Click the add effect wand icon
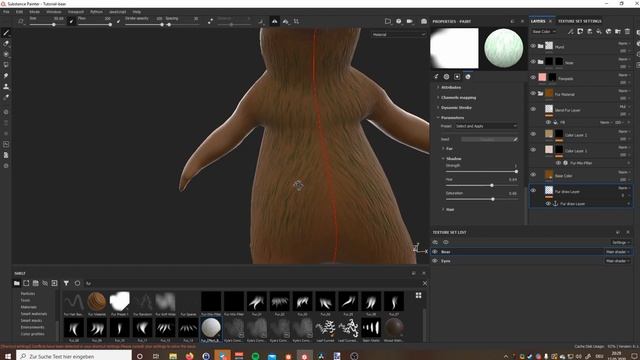 [571, 31]
